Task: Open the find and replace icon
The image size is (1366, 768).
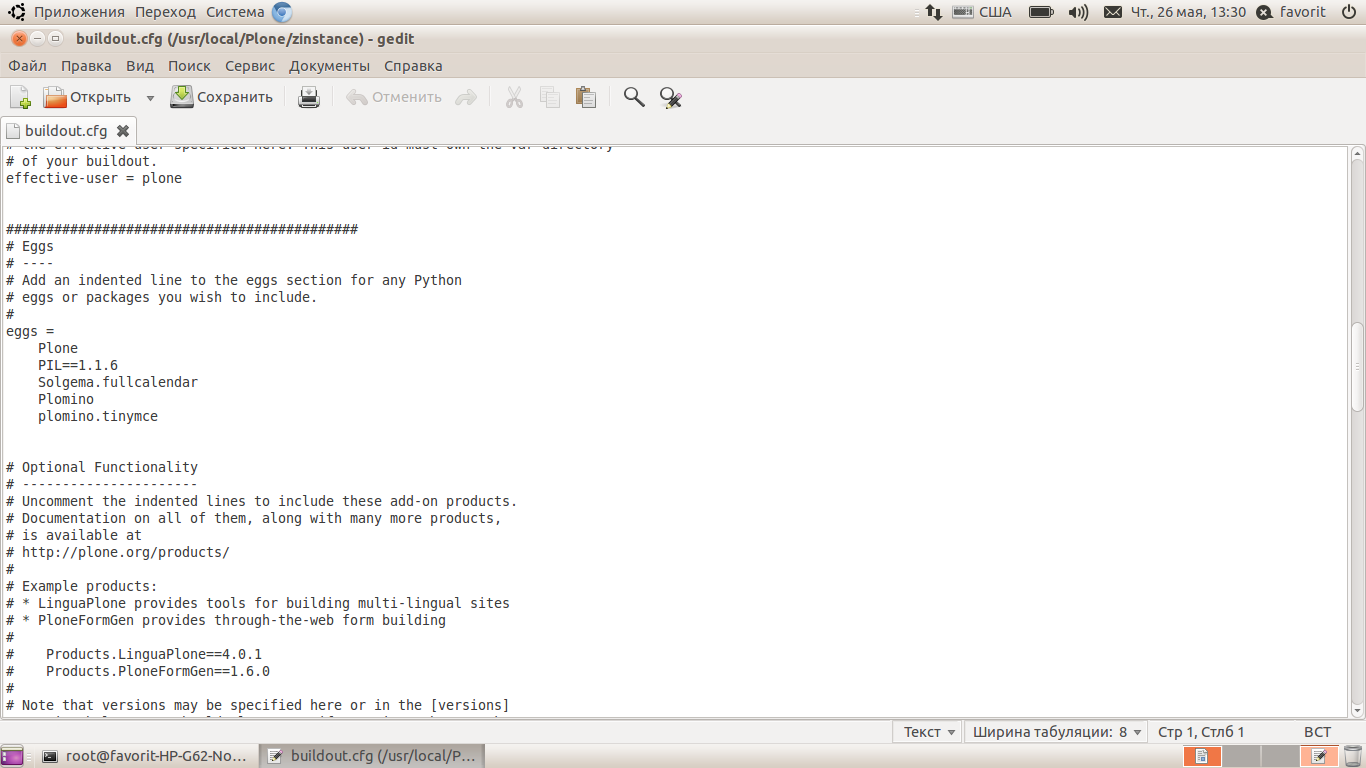Action: pos(670,97)
